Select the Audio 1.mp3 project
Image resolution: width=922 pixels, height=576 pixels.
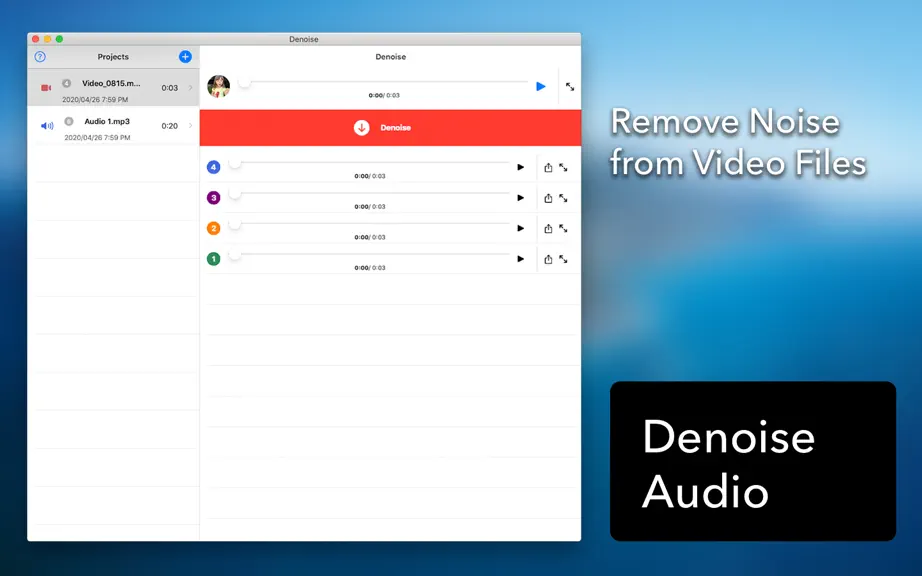click(x=113, y=126)
